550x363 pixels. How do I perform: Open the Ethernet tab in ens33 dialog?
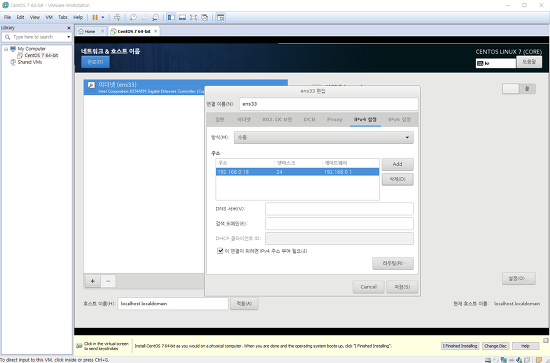pyautogui.click(x=244, y=120)
